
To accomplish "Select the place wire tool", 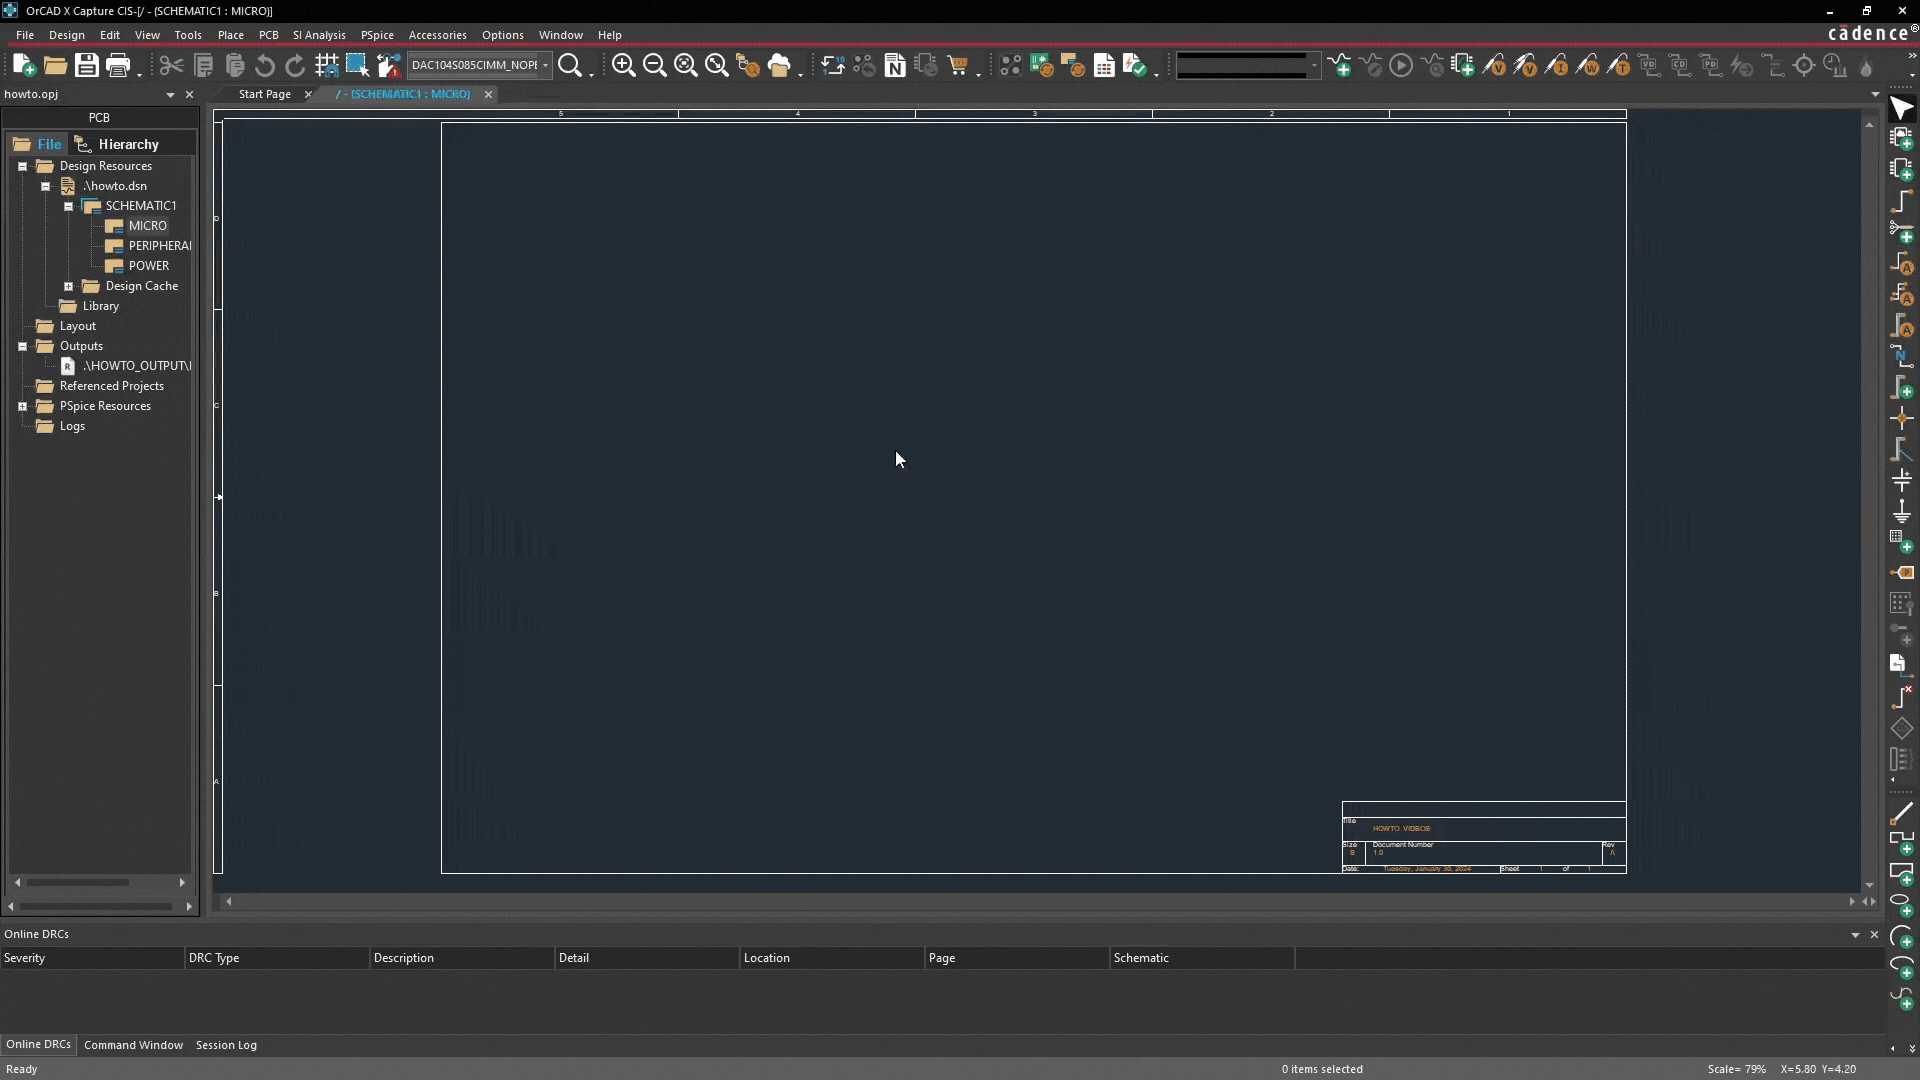I will point(1902,200).
